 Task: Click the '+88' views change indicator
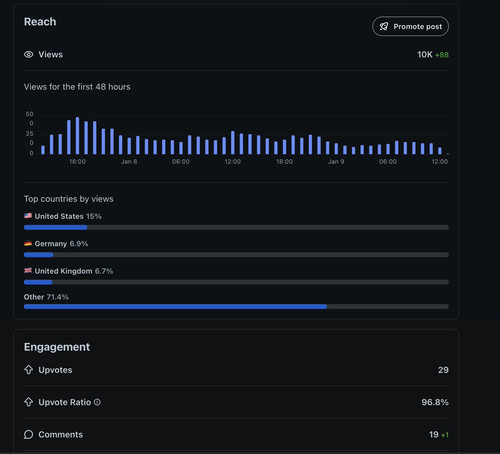point(442,55)
